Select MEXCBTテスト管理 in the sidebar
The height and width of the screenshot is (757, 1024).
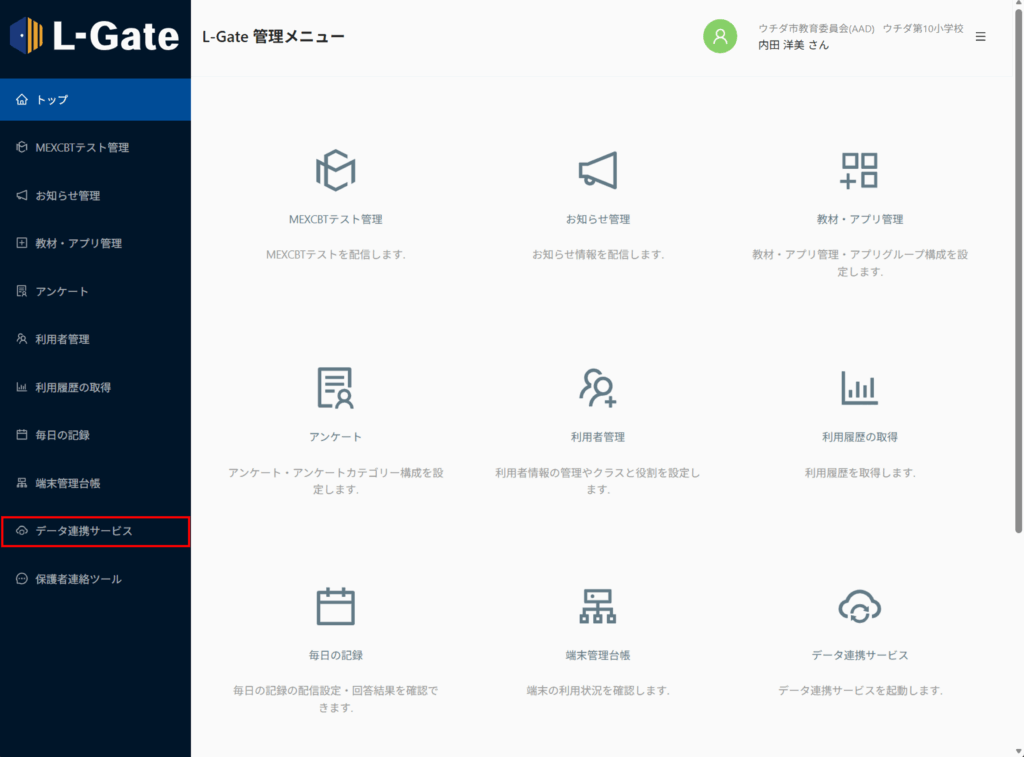tap(95, 148)
